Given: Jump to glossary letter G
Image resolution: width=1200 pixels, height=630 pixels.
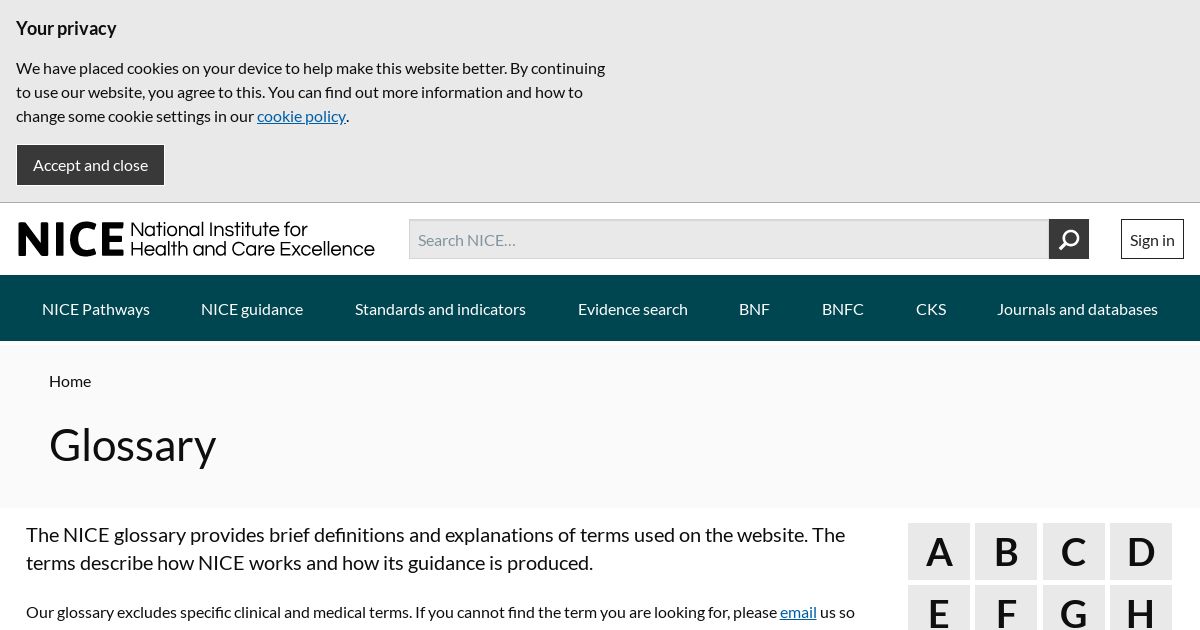Looking at the screenshot, I should coord(1074,608).
